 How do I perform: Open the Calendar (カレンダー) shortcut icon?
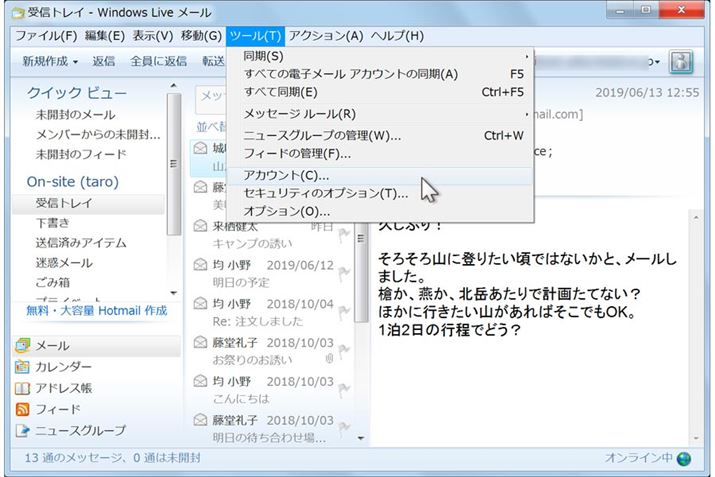[22, 367]
